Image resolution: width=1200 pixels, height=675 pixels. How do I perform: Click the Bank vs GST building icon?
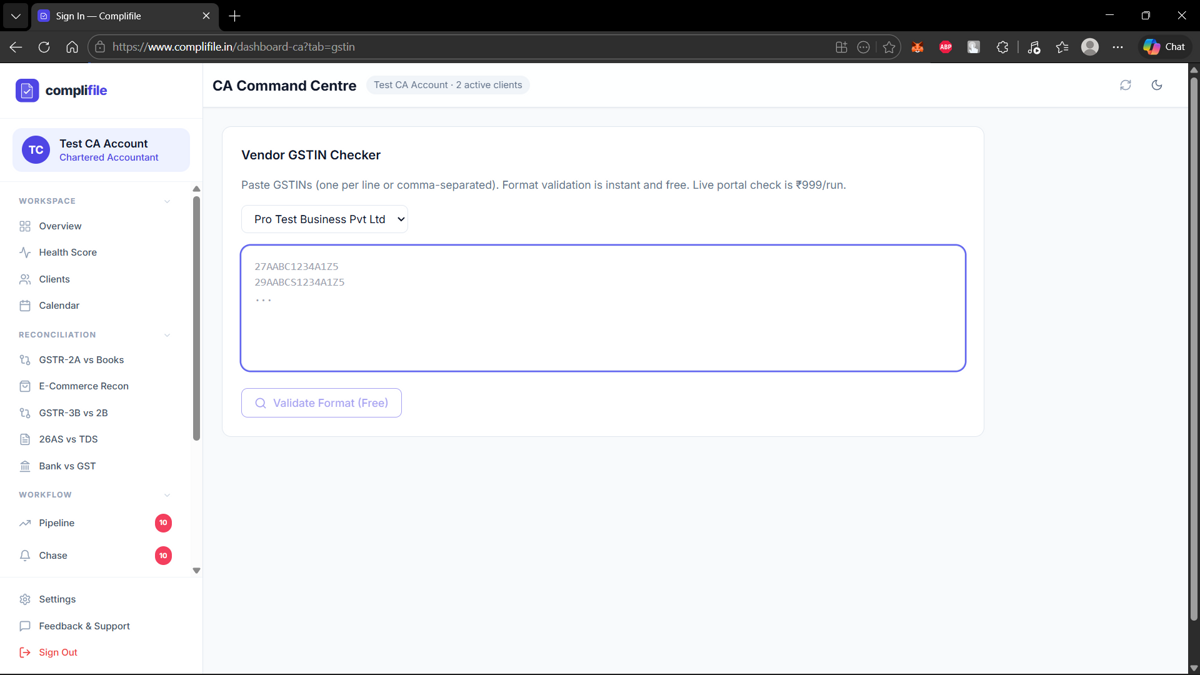coord(25,466)
